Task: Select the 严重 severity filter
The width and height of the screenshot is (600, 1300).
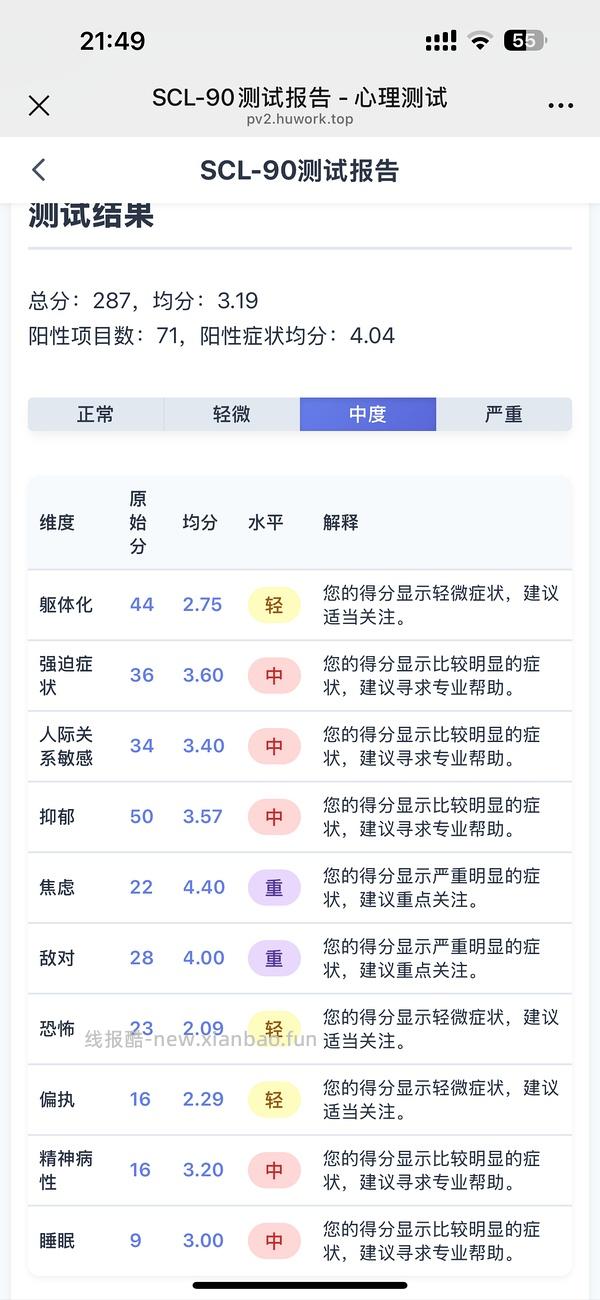Action: pos(503,413)
